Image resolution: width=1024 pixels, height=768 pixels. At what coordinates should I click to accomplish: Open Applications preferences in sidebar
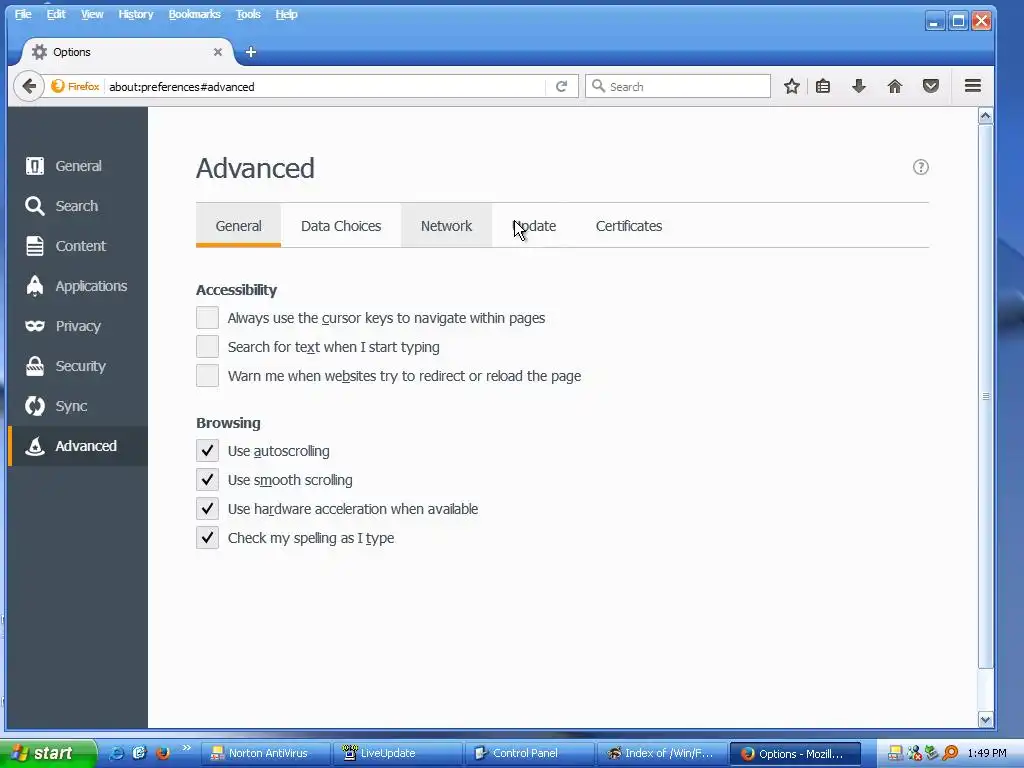(x=78, y=286)
